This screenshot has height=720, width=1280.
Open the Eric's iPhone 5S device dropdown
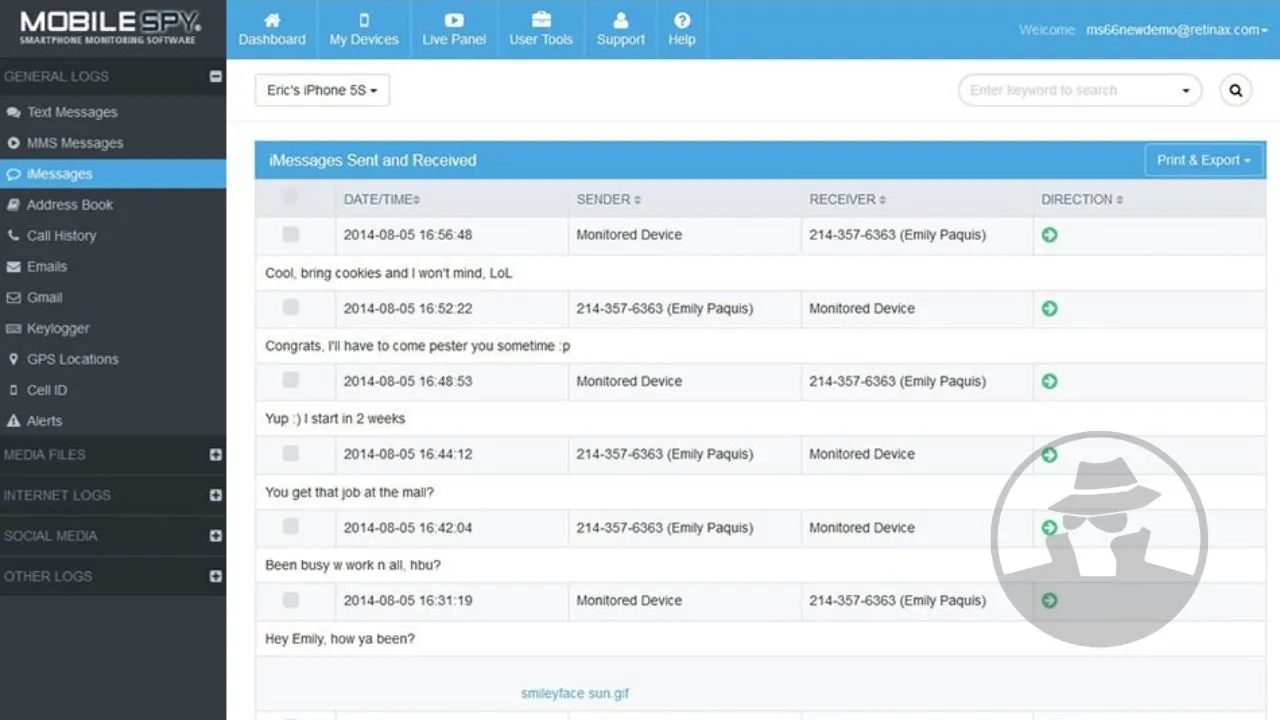tap(322, 90)
